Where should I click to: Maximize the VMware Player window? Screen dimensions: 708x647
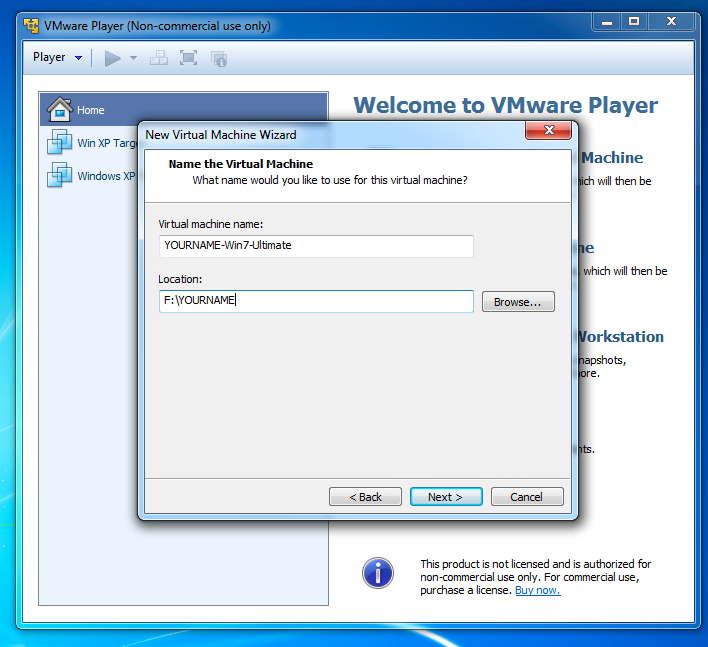[x=634, y=22]
